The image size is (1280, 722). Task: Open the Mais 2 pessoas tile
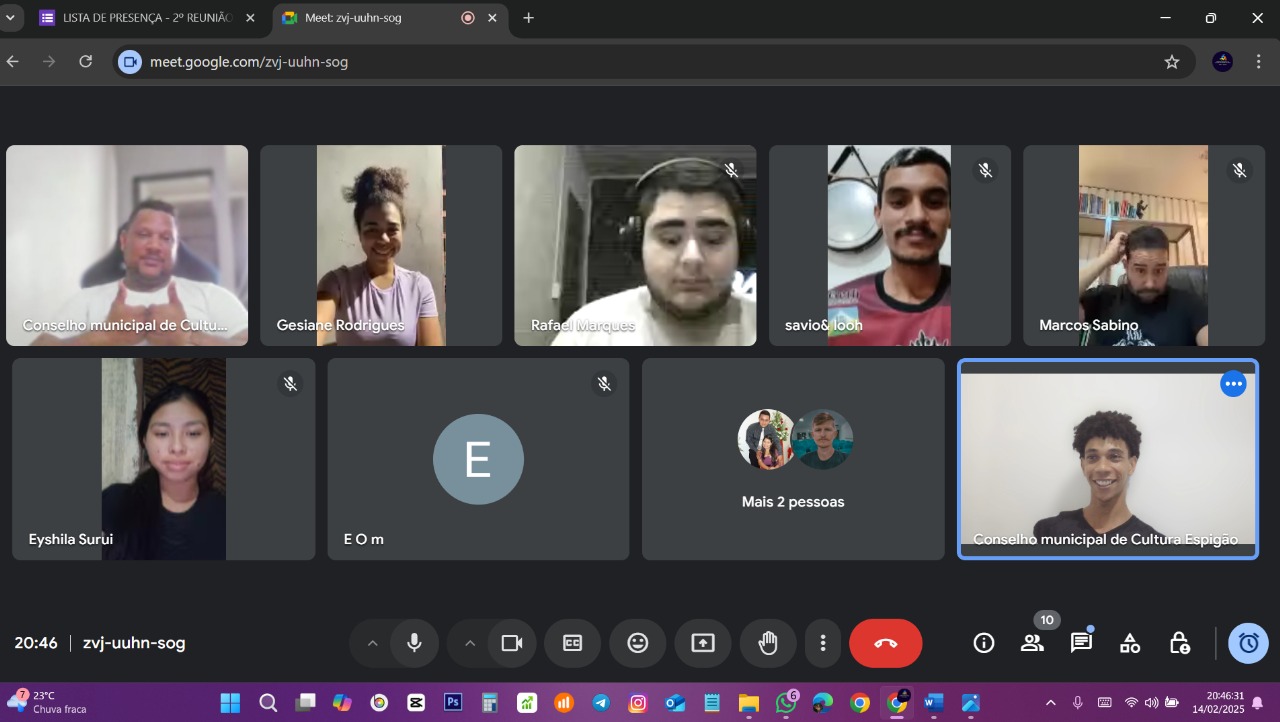(x=793, y=459)
